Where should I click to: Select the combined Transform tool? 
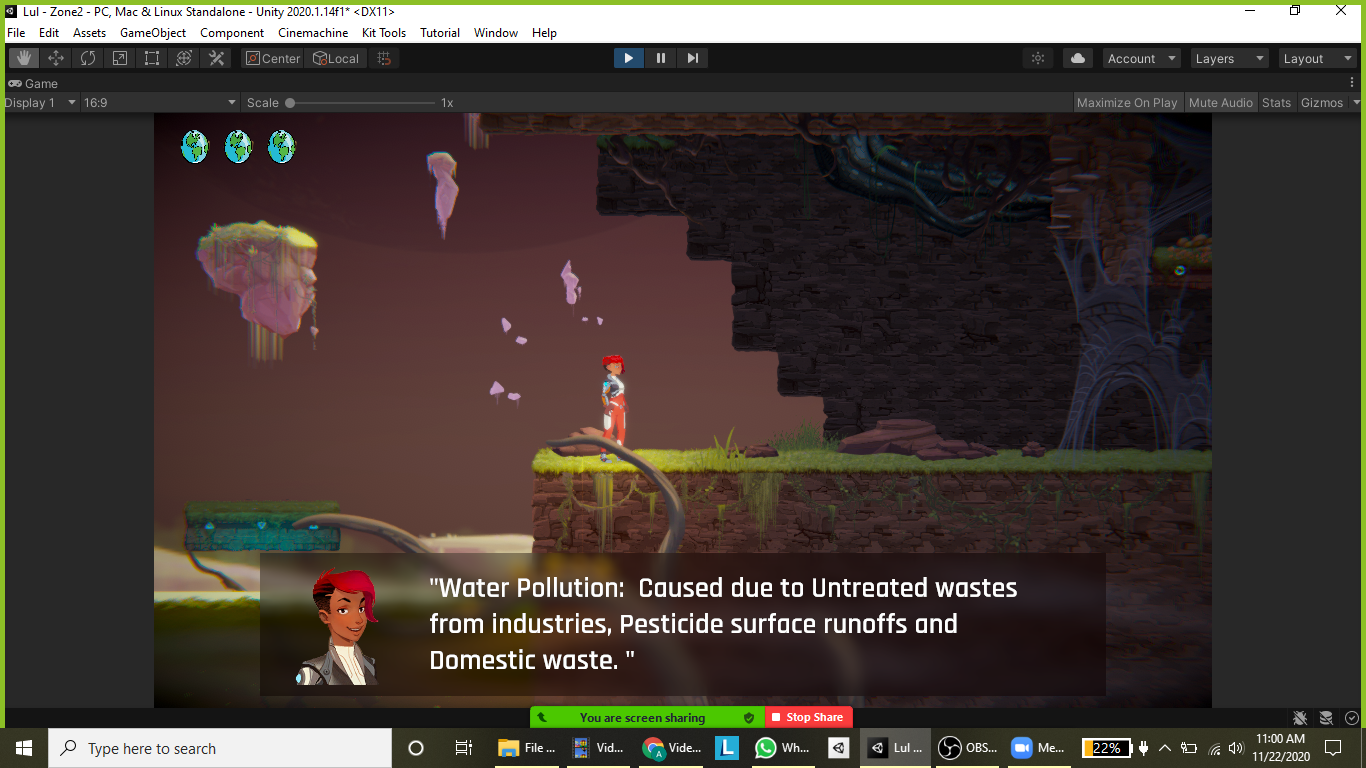tap(184, 58)
